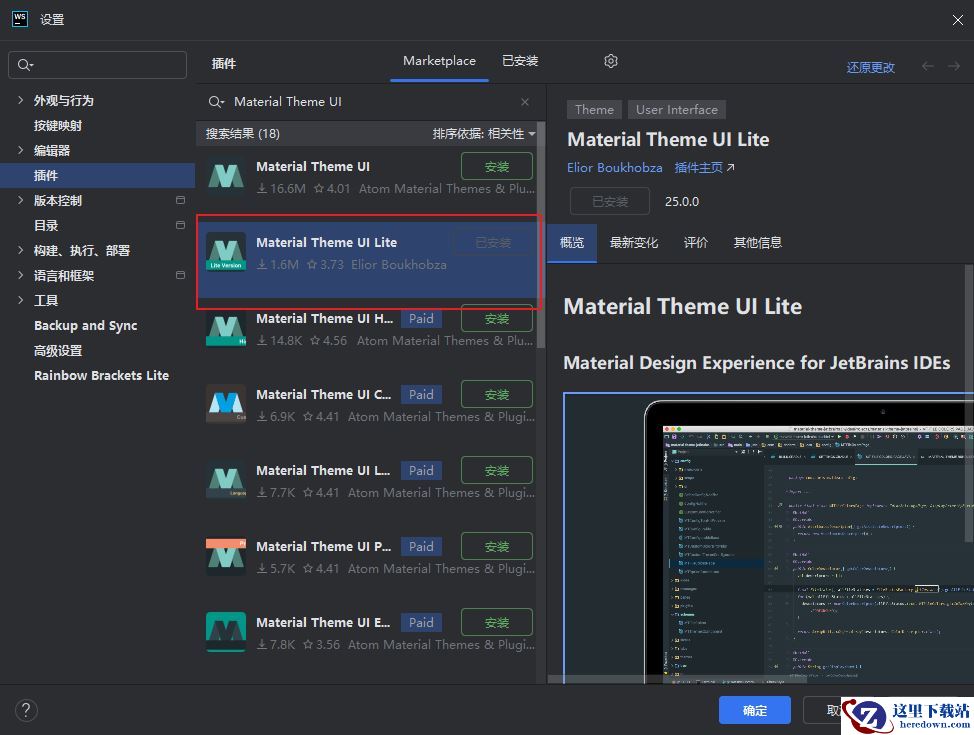Open the 概览 details tab

tap(571, 242)
